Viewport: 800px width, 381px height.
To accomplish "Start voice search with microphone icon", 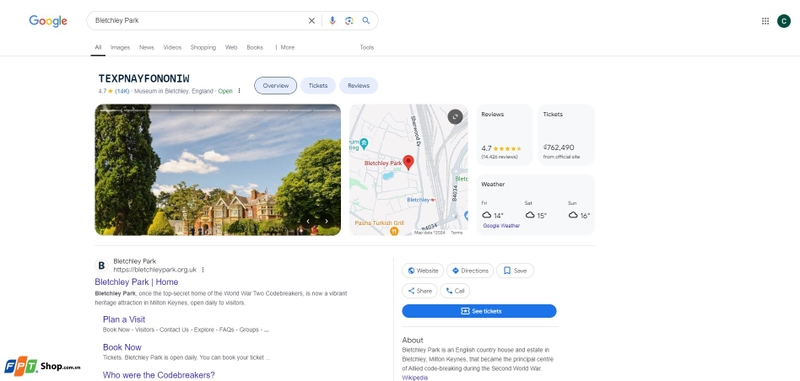I will [x=332, y=21].
